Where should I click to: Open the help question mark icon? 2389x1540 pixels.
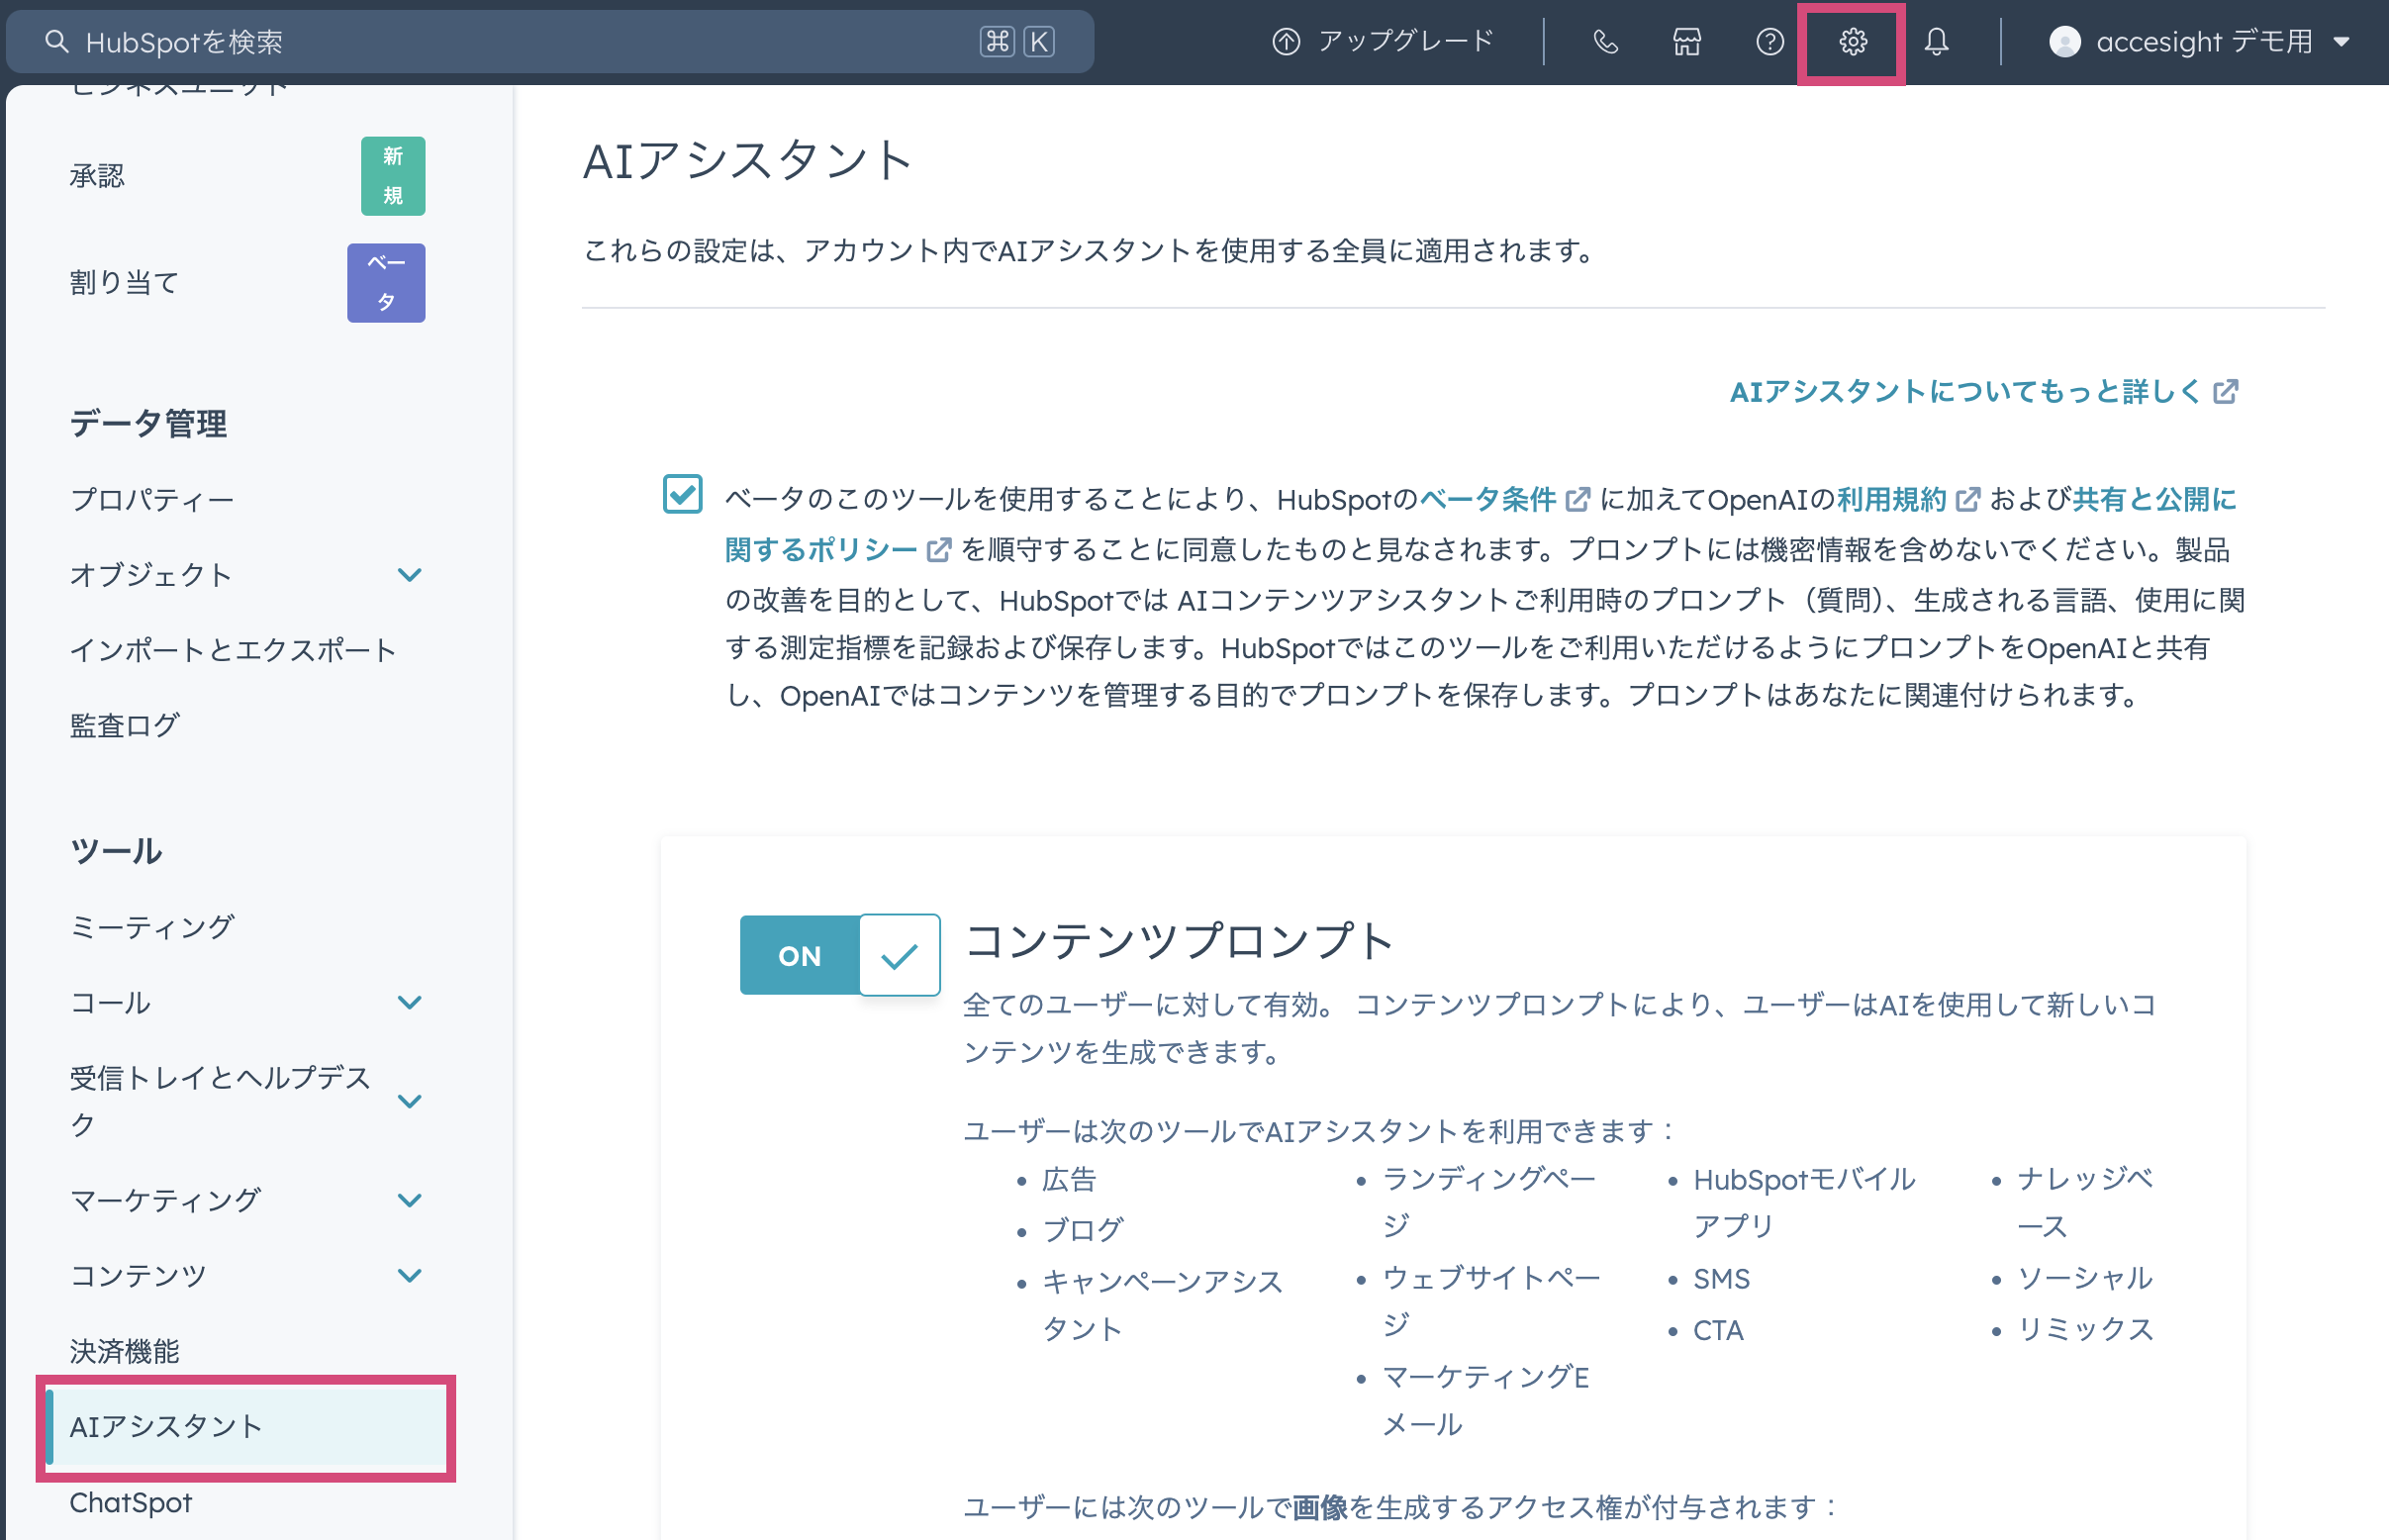[1770, 42]
